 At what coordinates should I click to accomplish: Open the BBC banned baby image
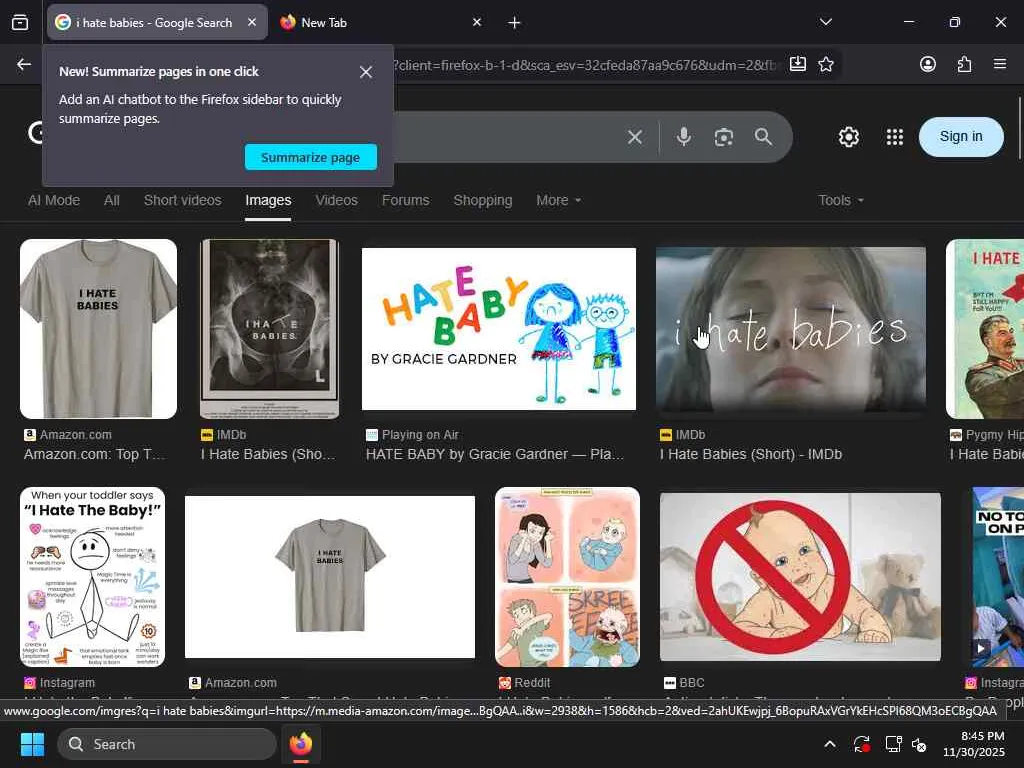[800, 577]
